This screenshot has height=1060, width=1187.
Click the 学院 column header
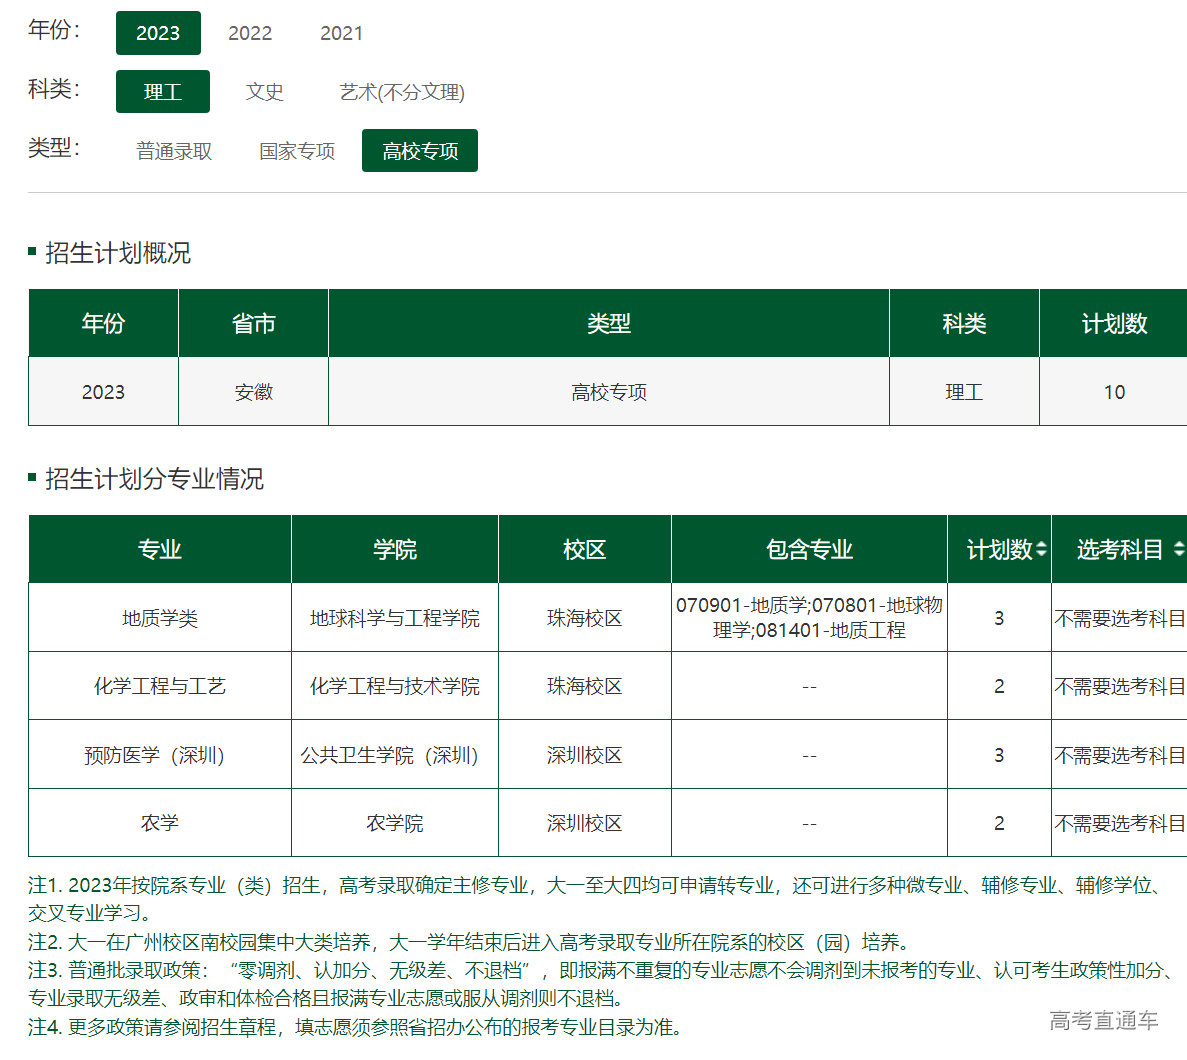(395, 549)
